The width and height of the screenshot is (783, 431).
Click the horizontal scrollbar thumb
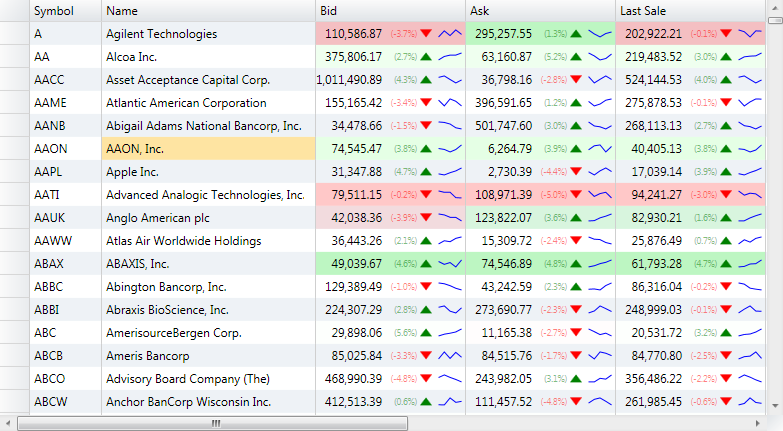pyautogui.click(x=216, y=423)
